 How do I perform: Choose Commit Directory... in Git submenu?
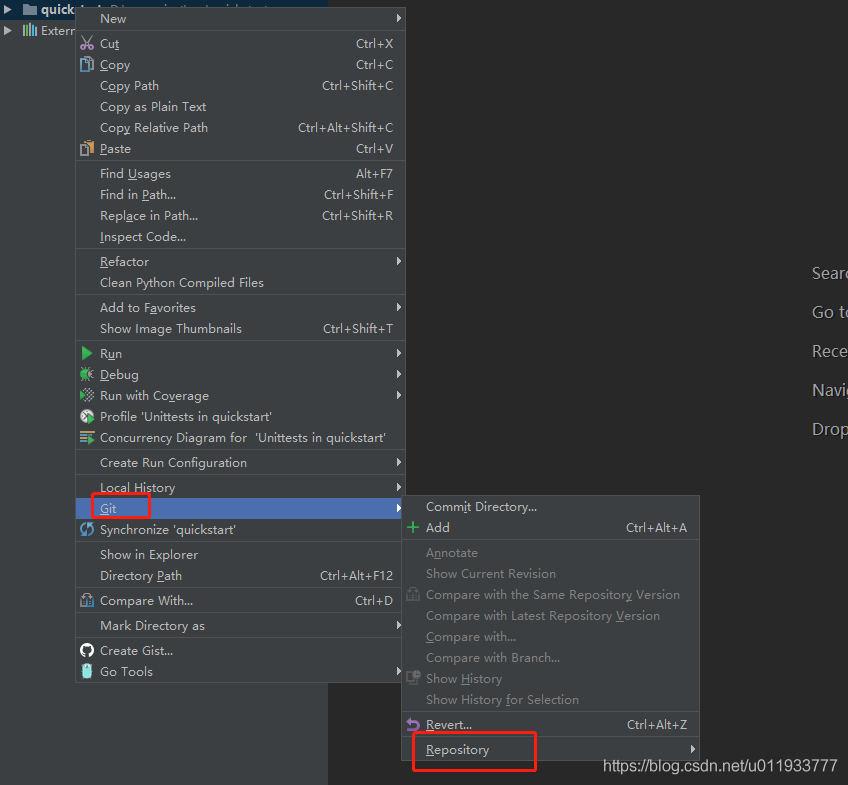coord(551,507)
